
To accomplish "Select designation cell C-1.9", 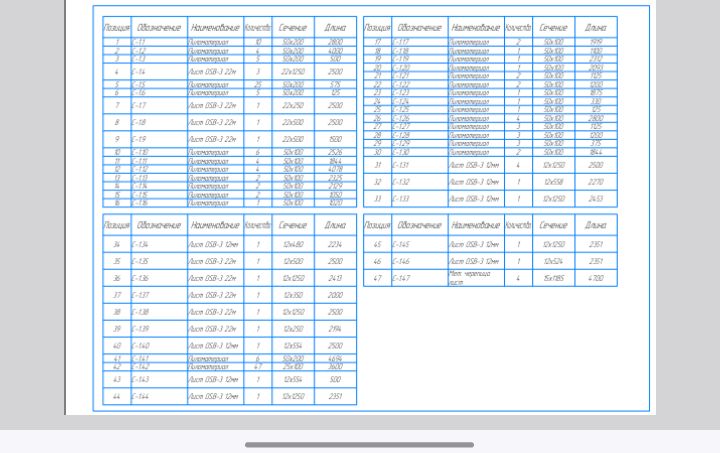I will [x=159, y=139].
